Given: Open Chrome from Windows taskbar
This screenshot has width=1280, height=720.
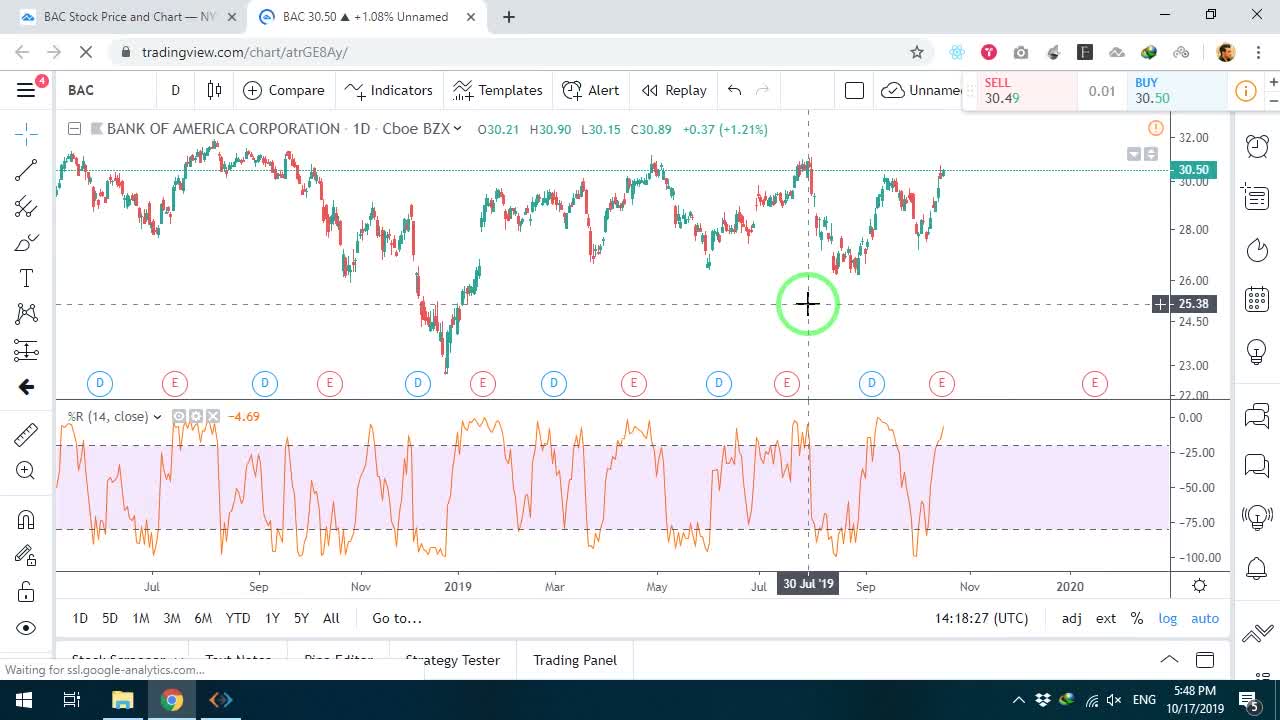Looking at the screenshot, I should 172,700.
